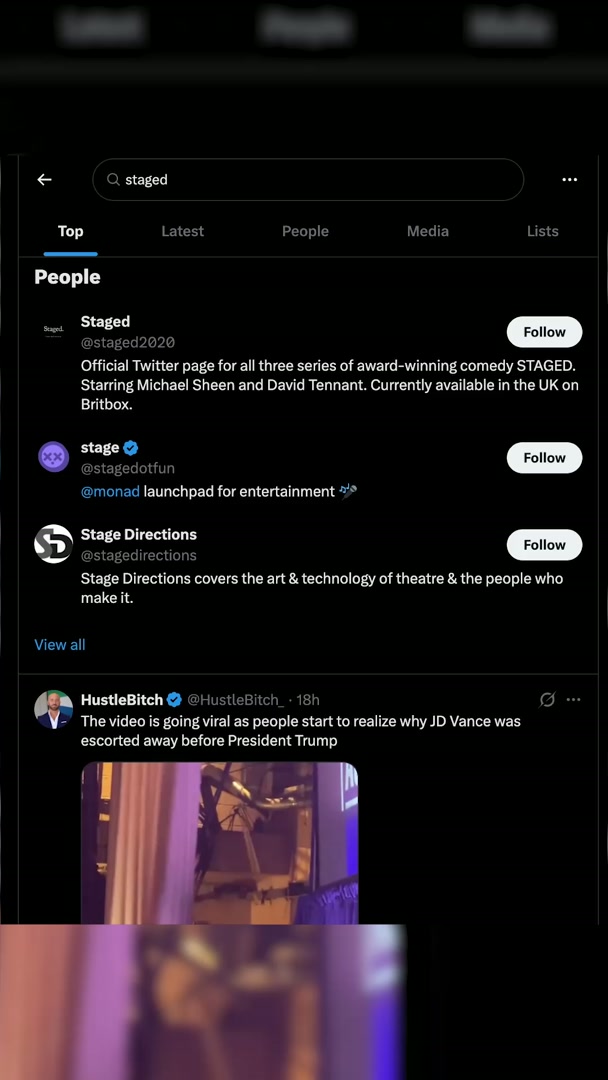Image resolution: width=608 pixels, height=1080 pixels.
Task: Open the Staged profile avatar
Action: point(54,329)
